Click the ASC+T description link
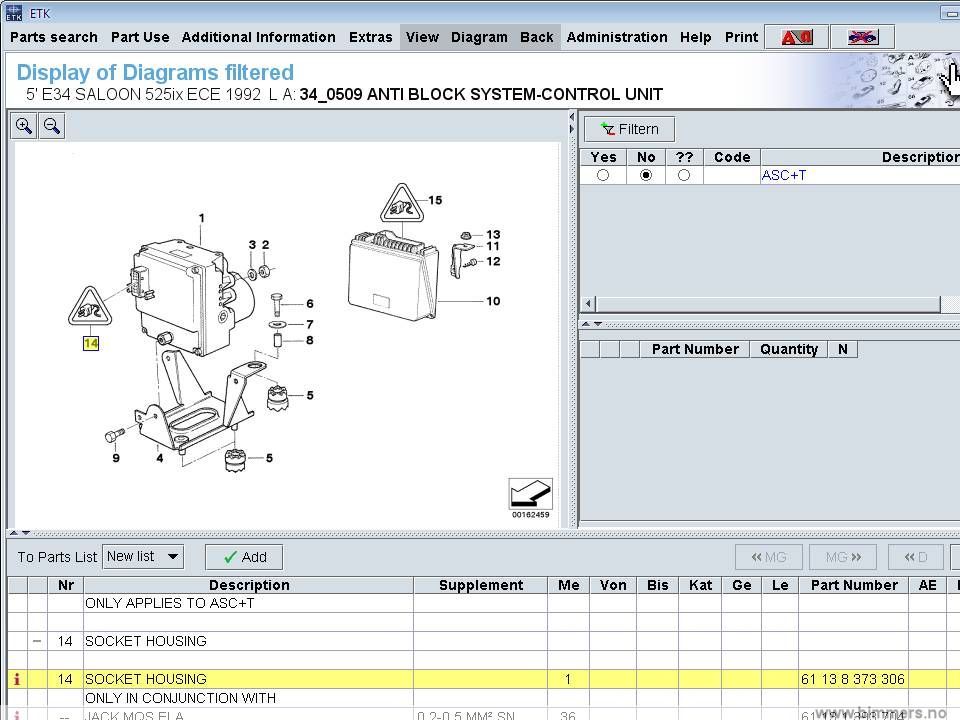Viewport: 960px width, 720px height. [x=784, y=175]
